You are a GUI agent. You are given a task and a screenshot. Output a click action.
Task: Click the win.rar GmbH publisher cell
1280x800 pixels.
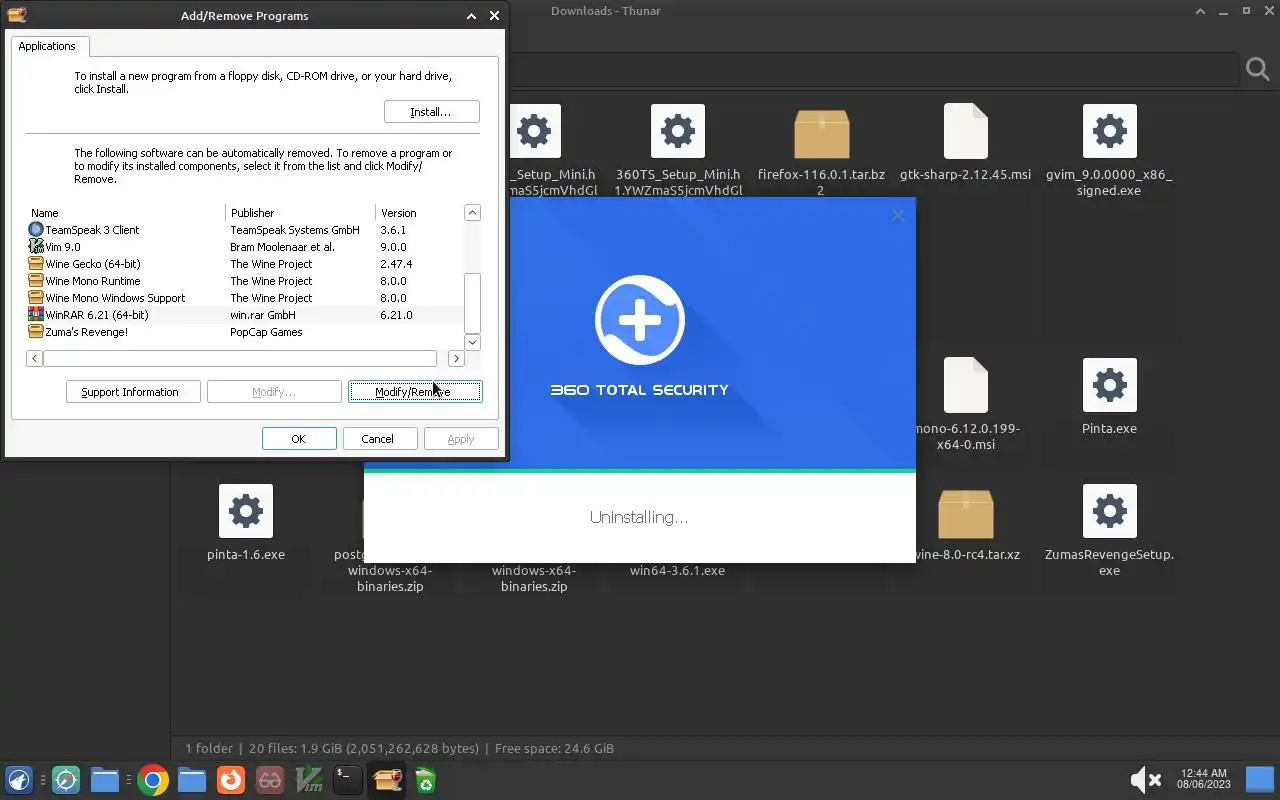(263, 315)
